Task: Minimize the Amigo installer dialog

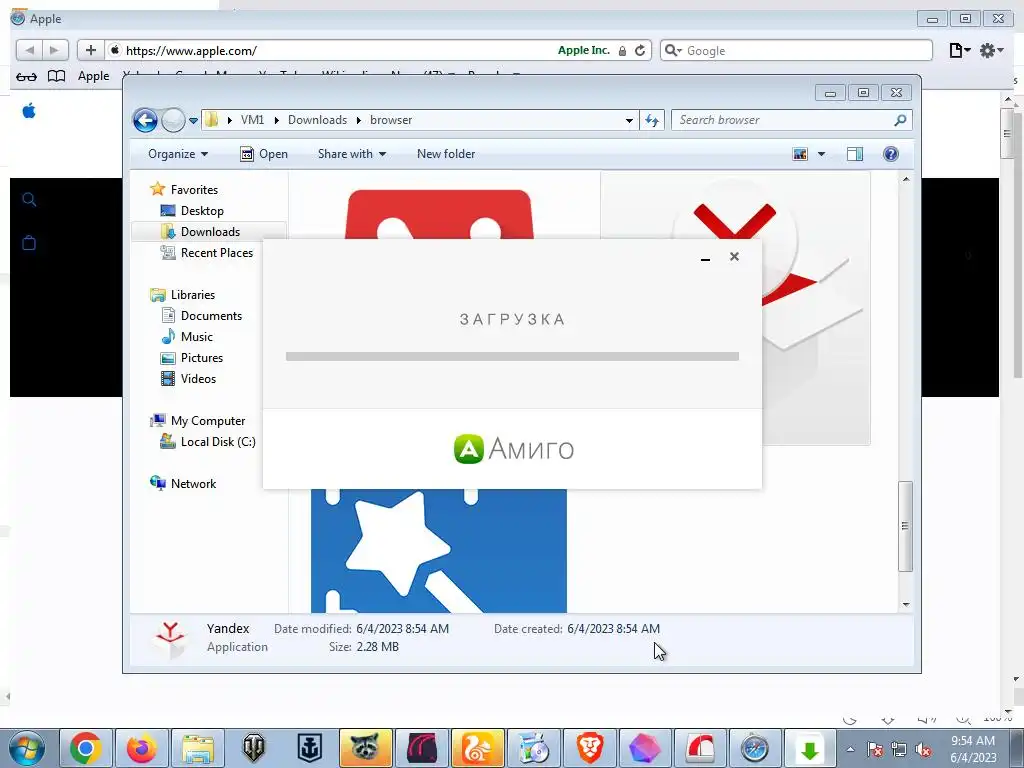Action: (705, 257)
